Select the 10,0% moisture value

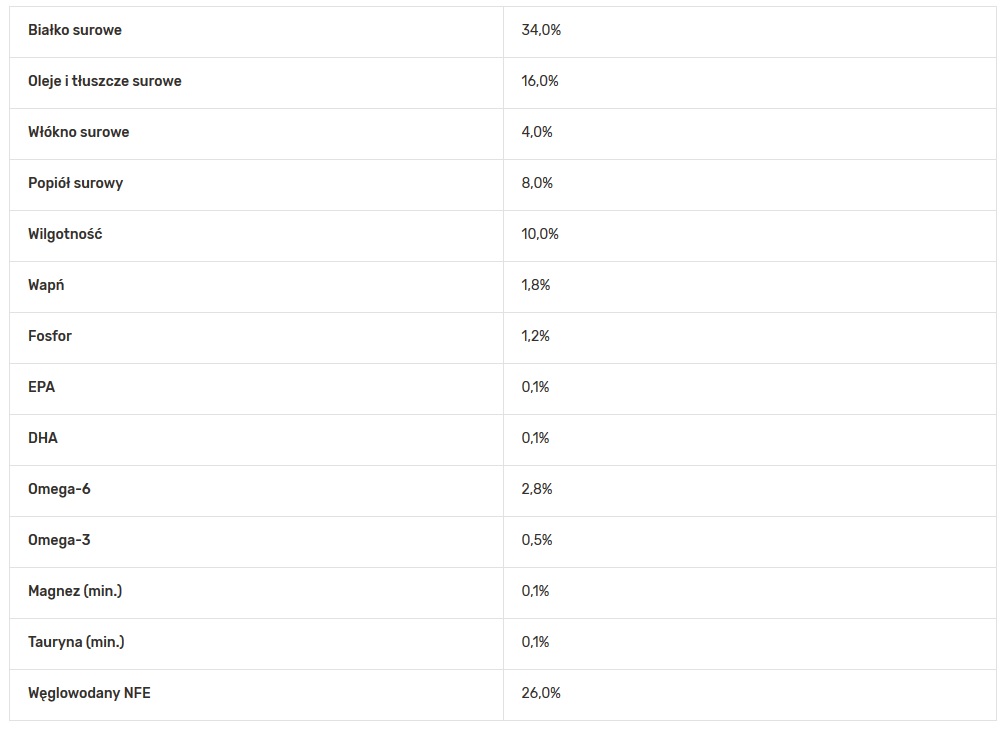coord(540,234)
